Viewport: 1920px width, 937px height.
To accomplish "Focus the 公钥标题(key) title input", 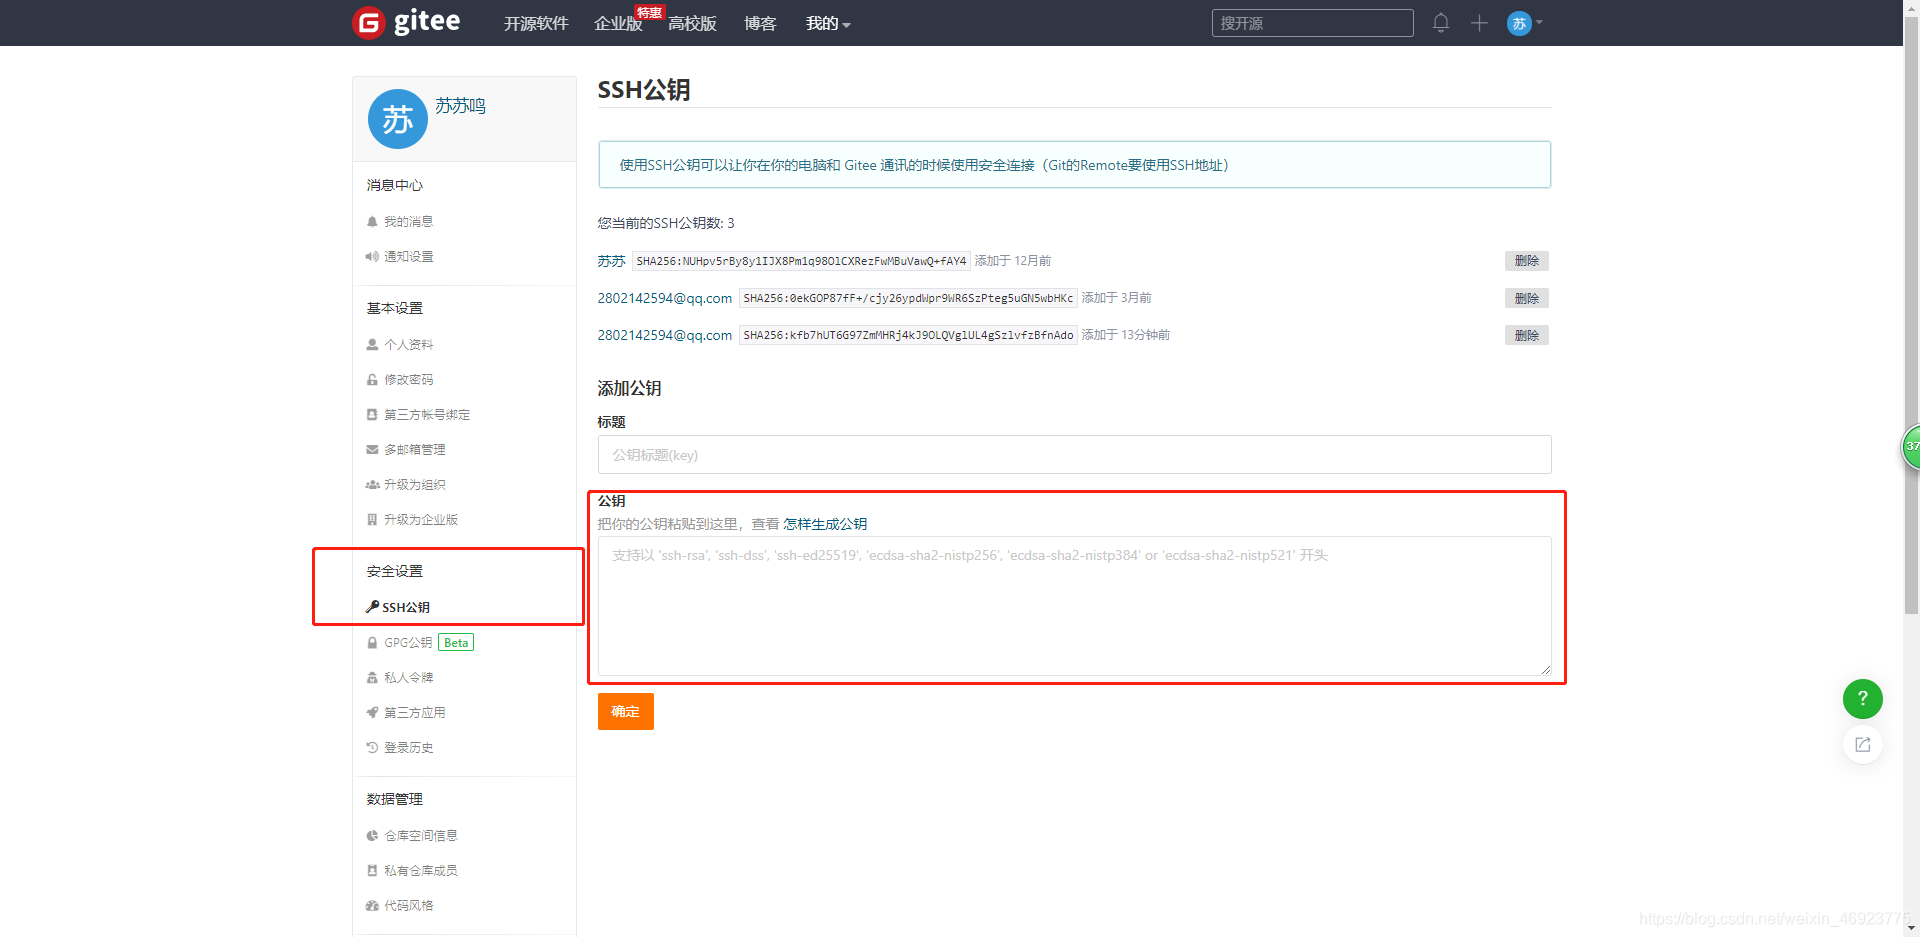I will pos(1074,454).
